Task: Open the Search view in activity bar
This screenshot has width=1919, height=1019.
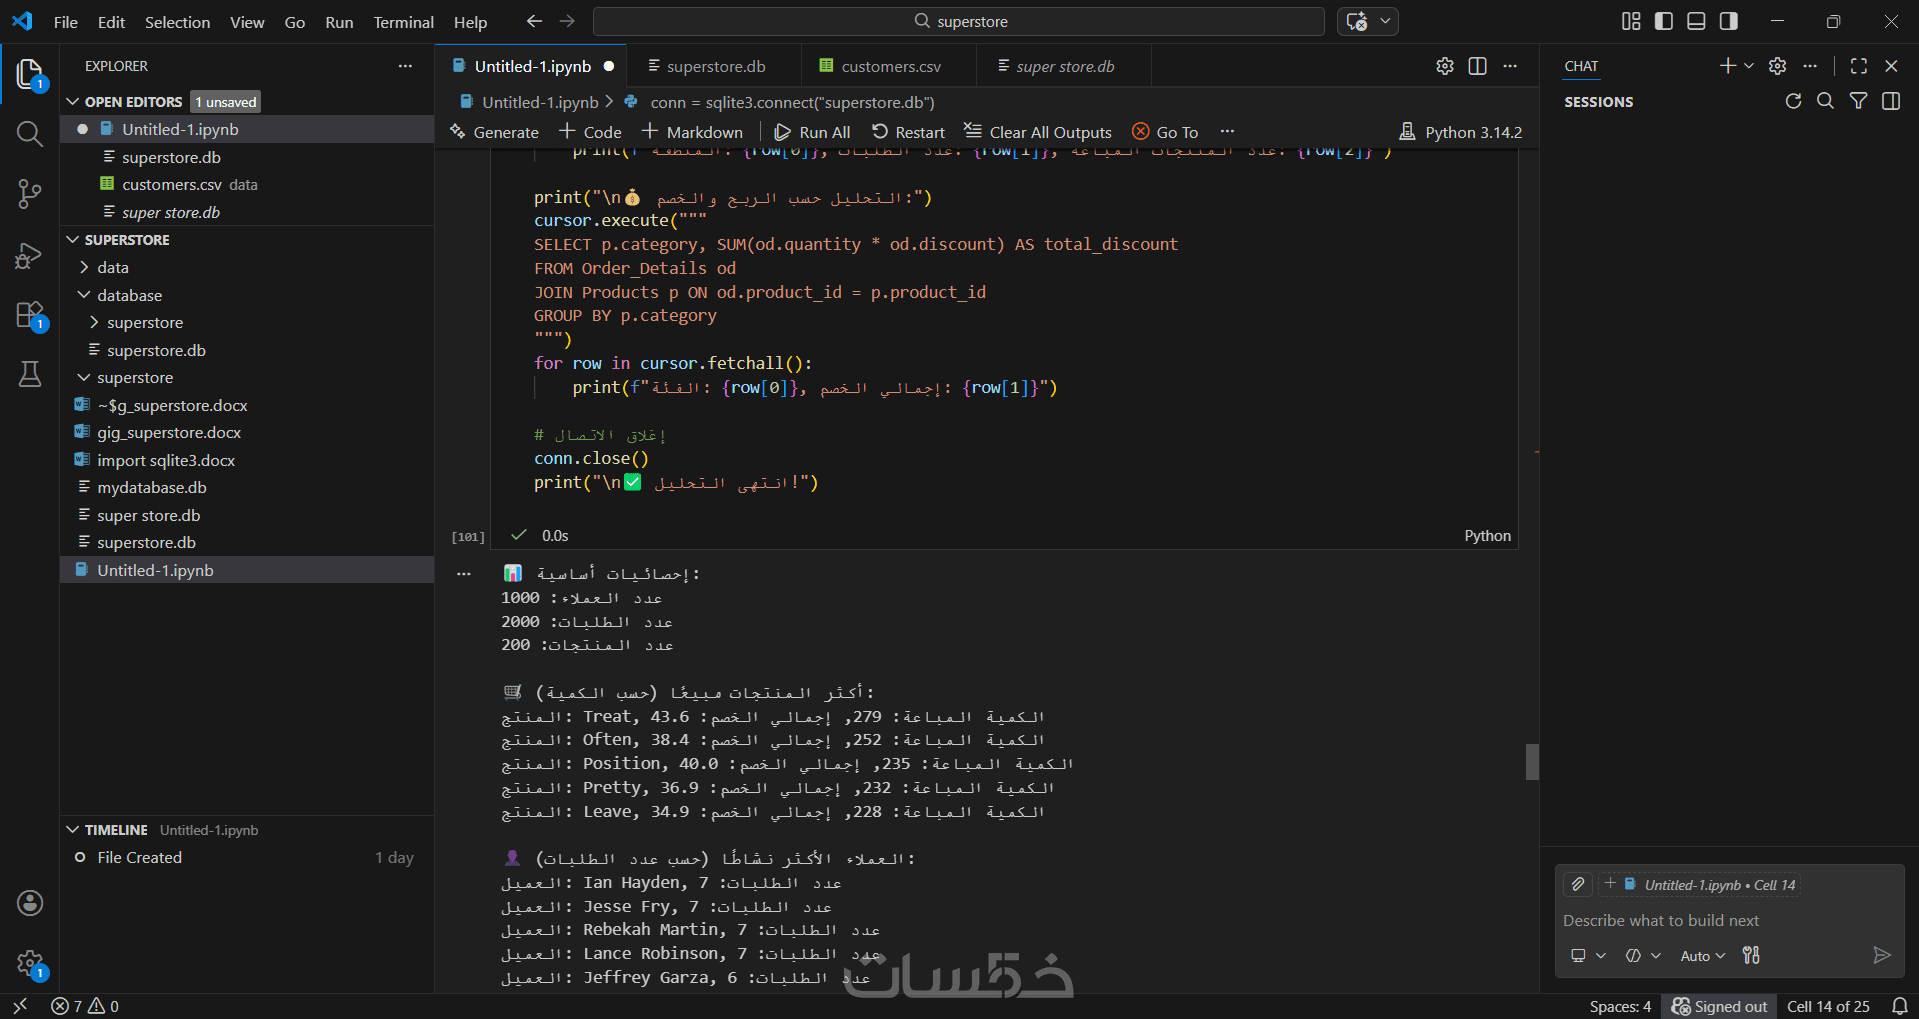Action: pos(30,134)
